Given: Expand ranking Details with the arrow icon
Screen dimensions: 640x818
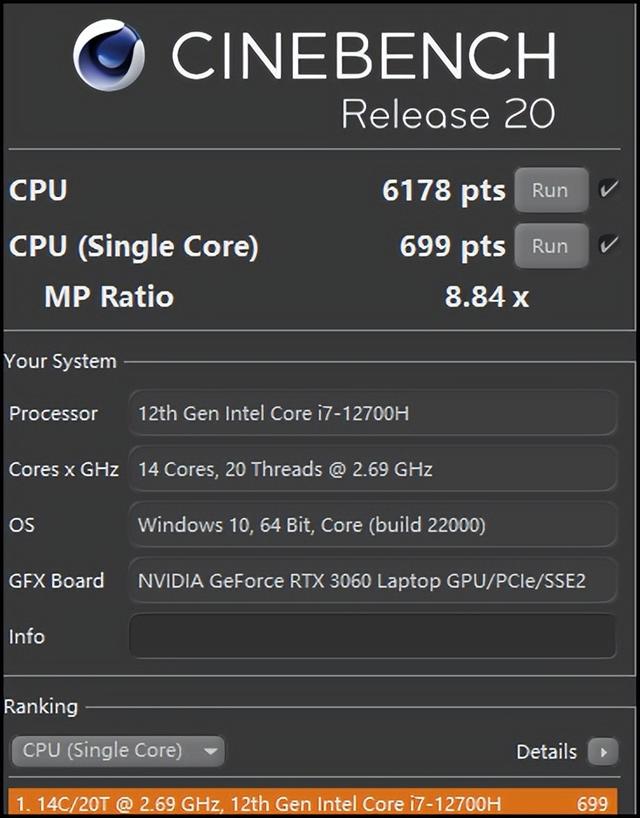Looking at the screenshot, I should [603, 752].
